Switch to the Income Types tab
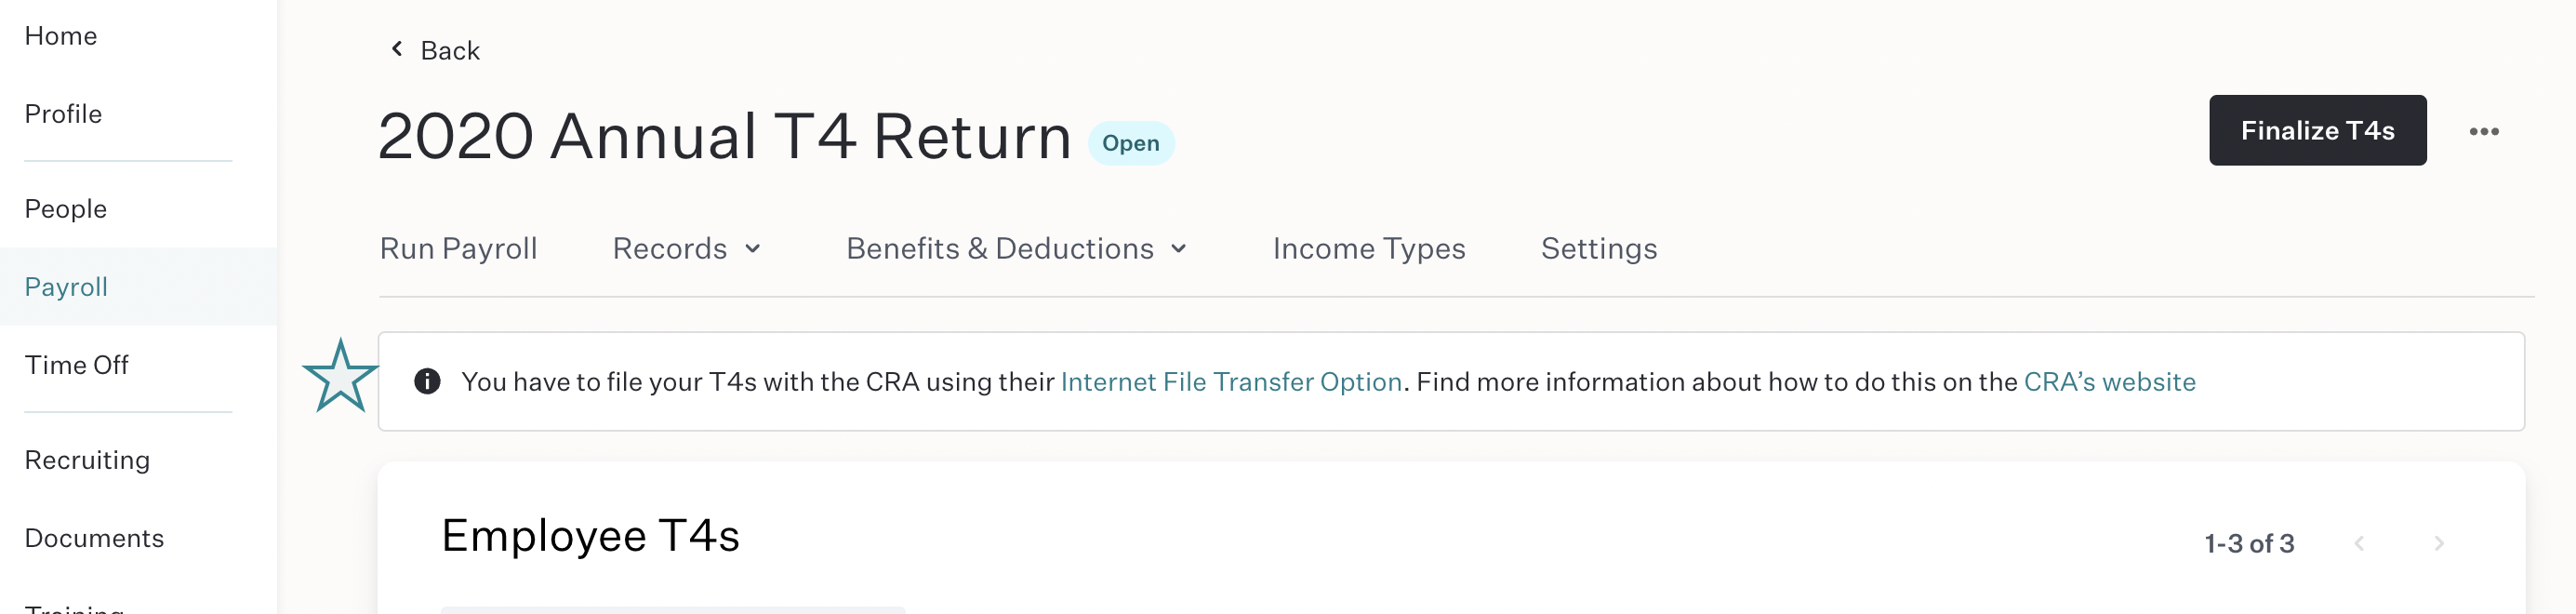The height and width of the screenshot is (614, 2576). tap(1368, 248)
